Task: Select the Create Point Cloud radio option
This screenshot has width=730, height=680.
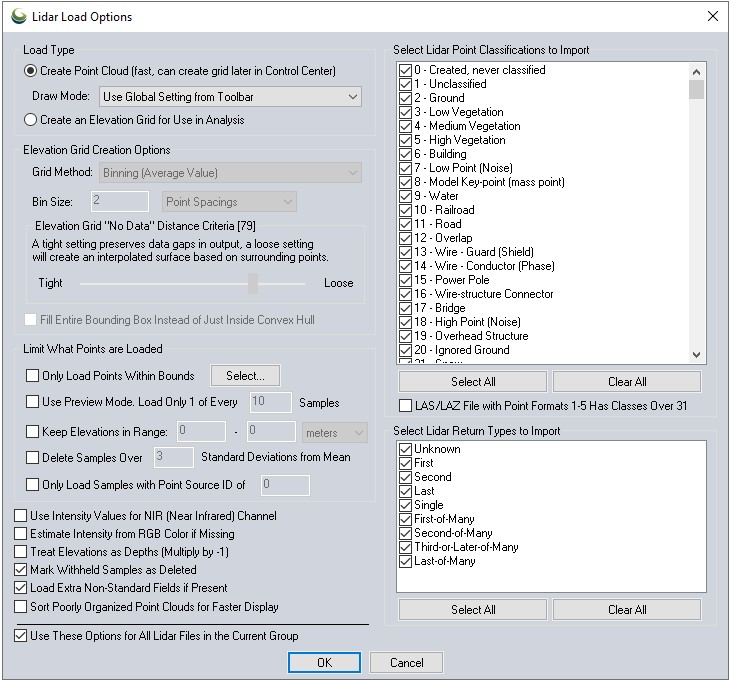Action: [32, 71]
